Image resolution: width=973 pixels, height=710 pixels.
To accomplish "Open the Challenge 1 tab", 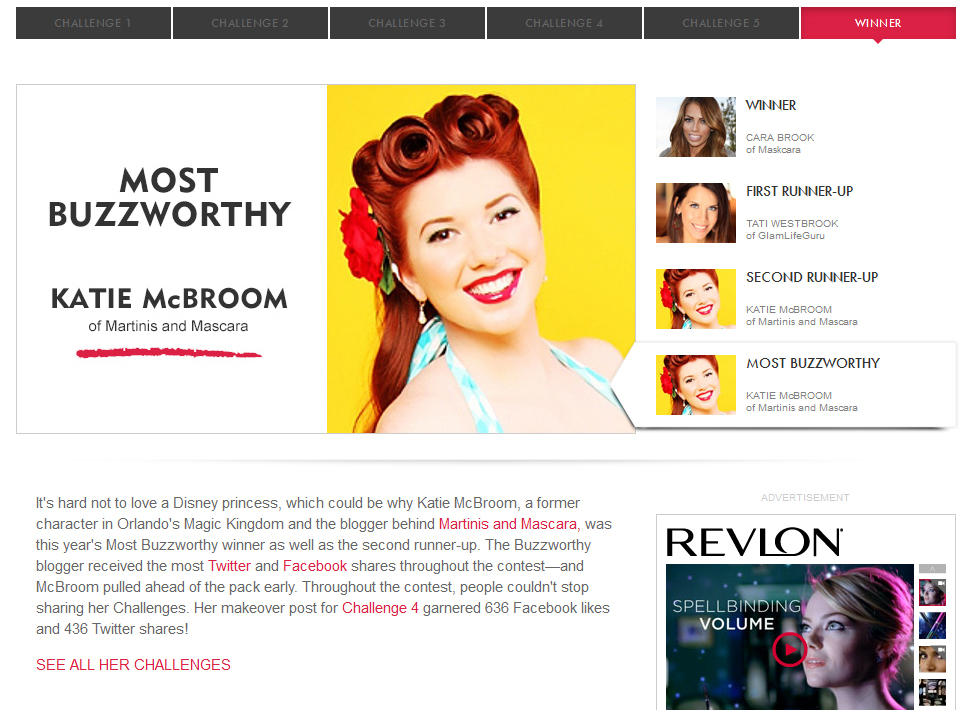I will tap(93, 23).
